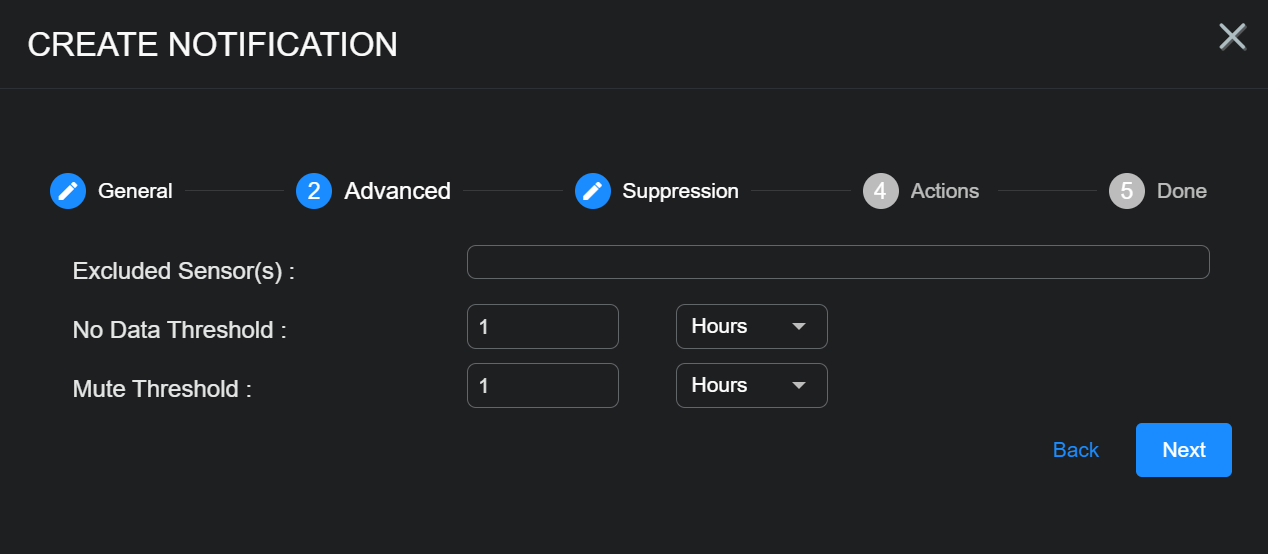Open the No Data Threshold units dropdown
The width and height of the screenshot is (1268, 554).
click(751, 327)
